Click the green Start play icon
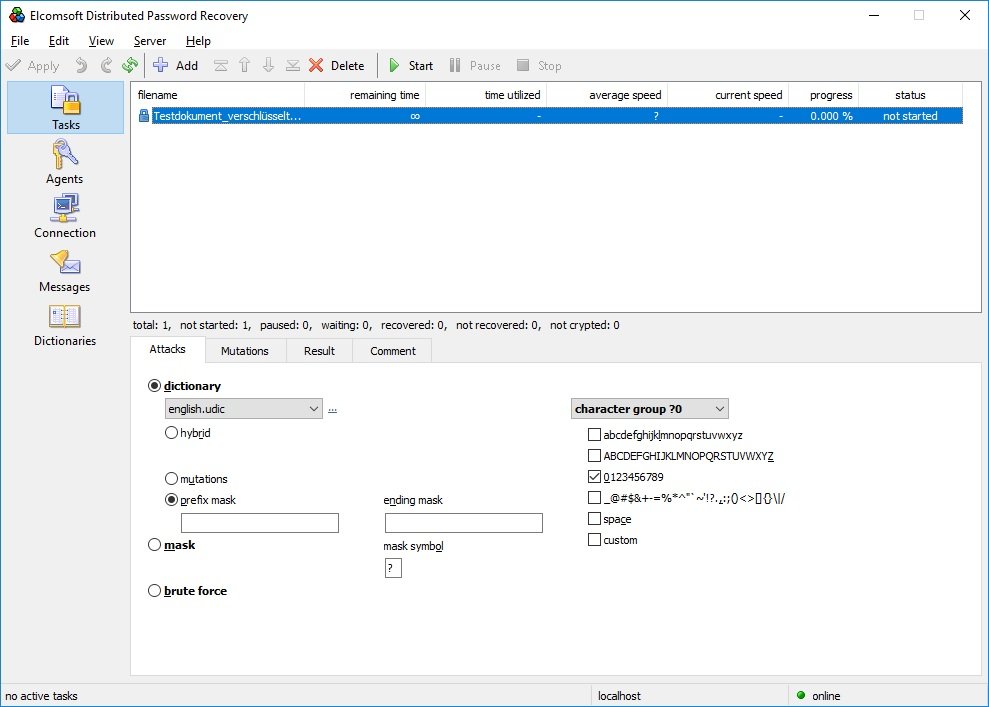989x707 pixels. (x=394, y=66)
